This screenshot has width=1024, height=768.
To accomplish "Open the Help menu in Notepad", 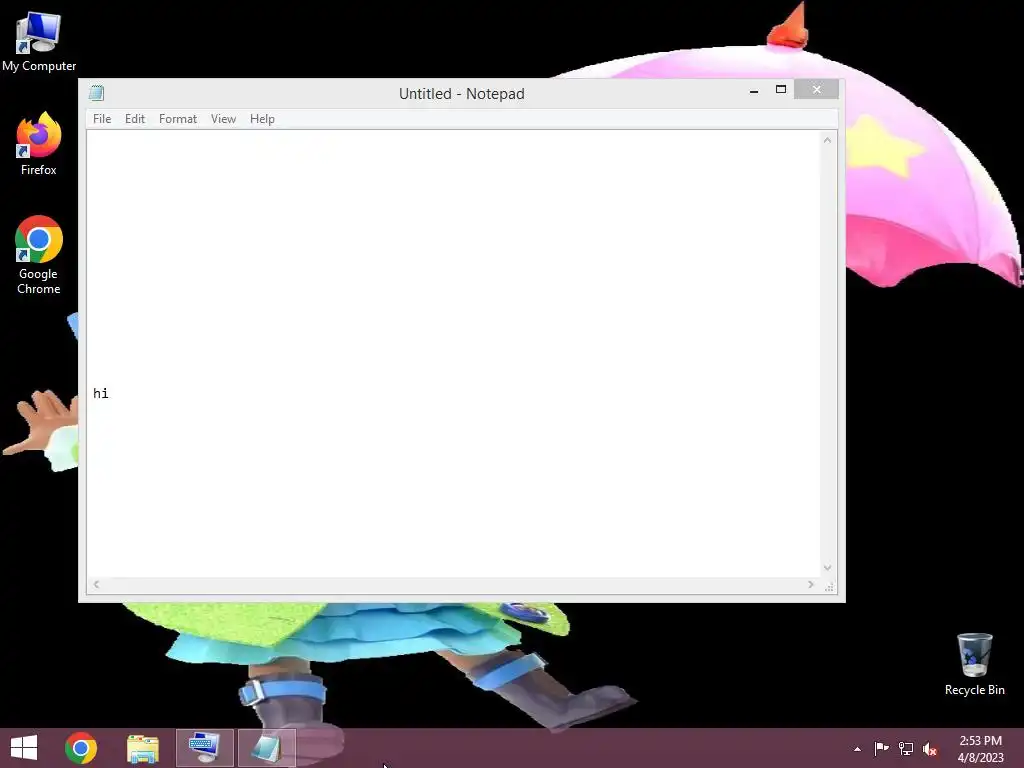I will [x=262, y=119].
